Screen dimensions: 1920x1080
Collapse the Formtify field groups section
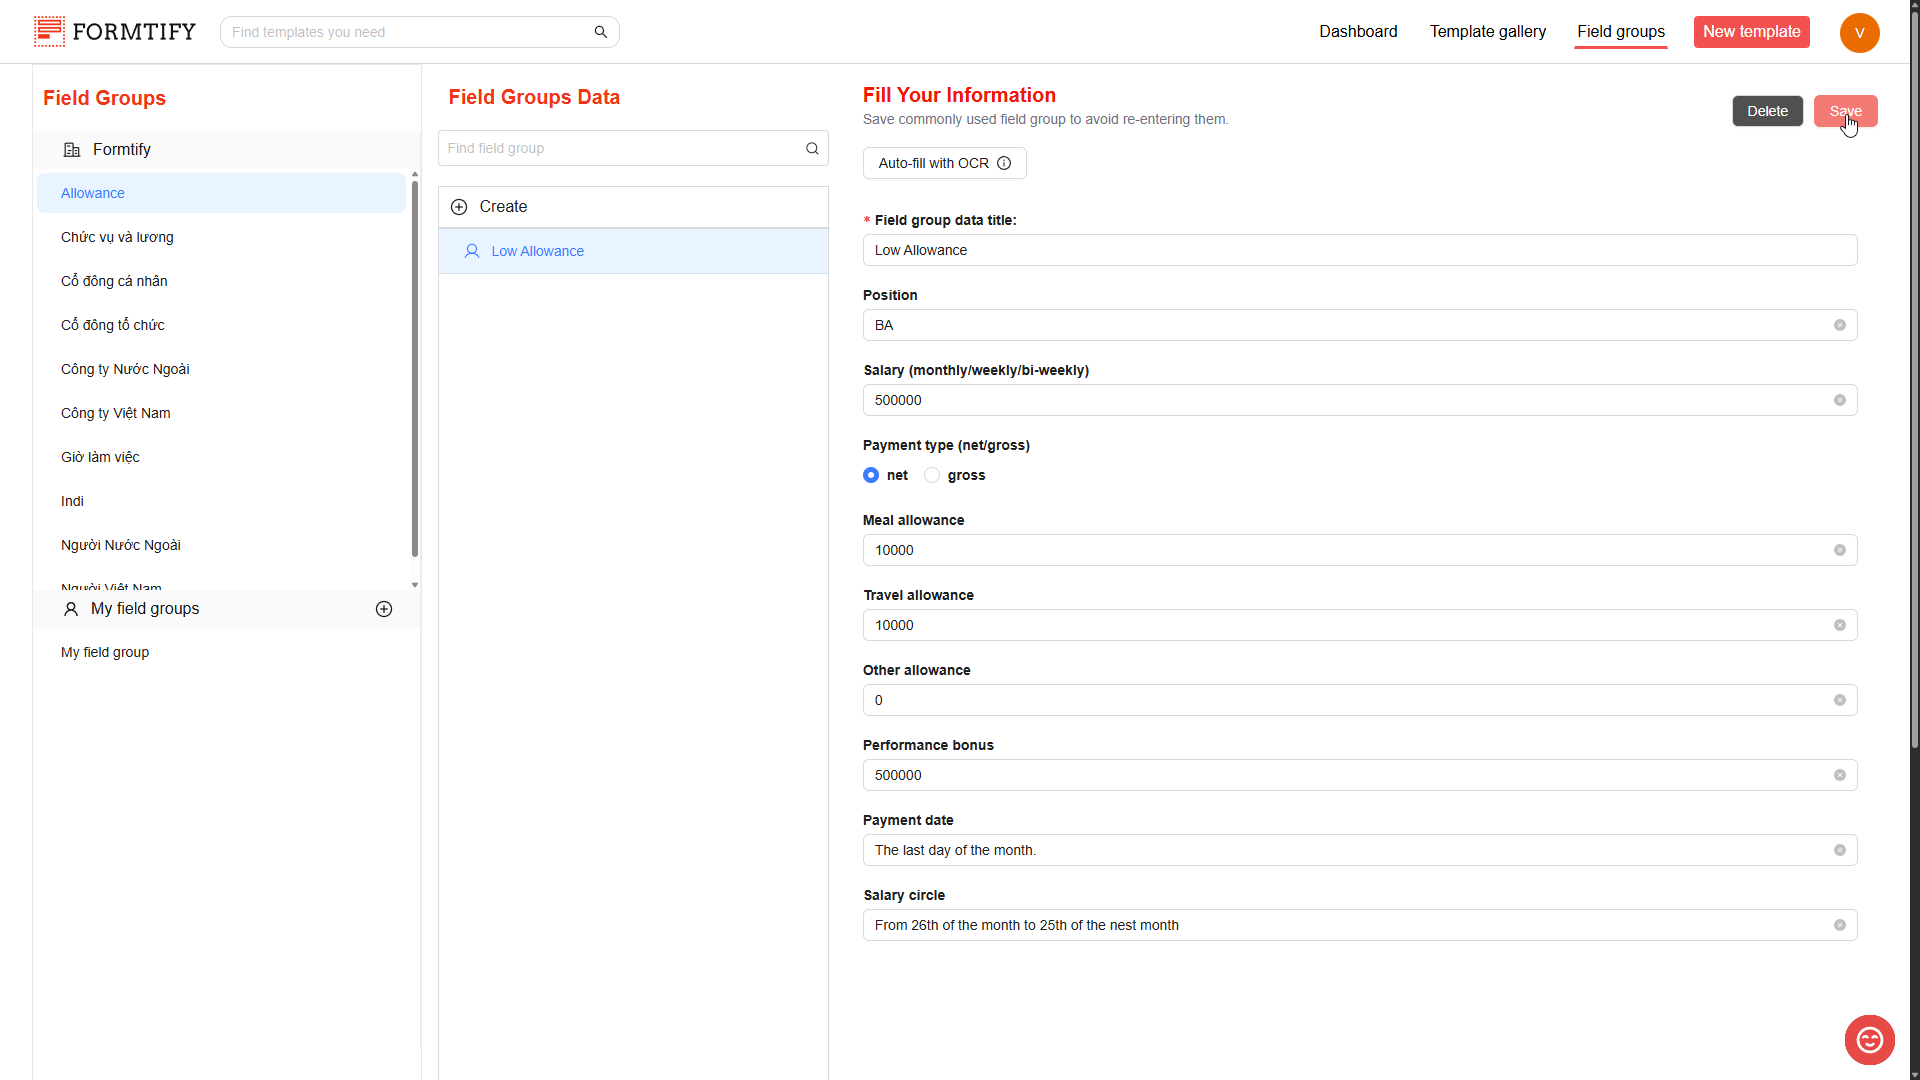121,149
